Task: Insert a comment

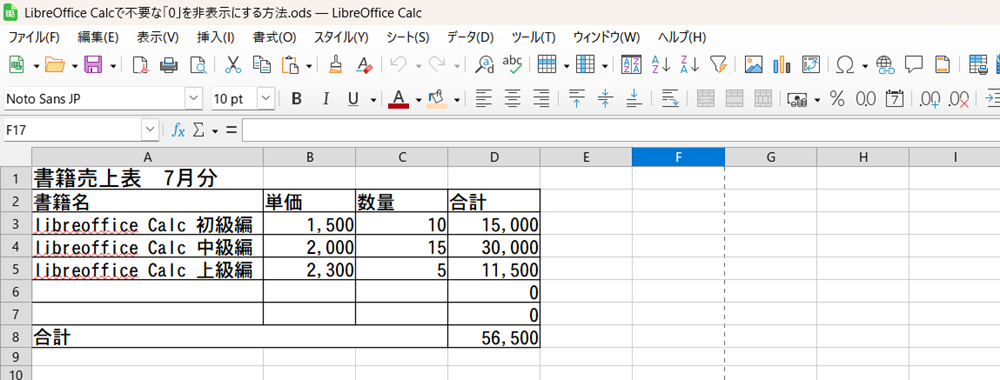Action: tap(914, 64)
